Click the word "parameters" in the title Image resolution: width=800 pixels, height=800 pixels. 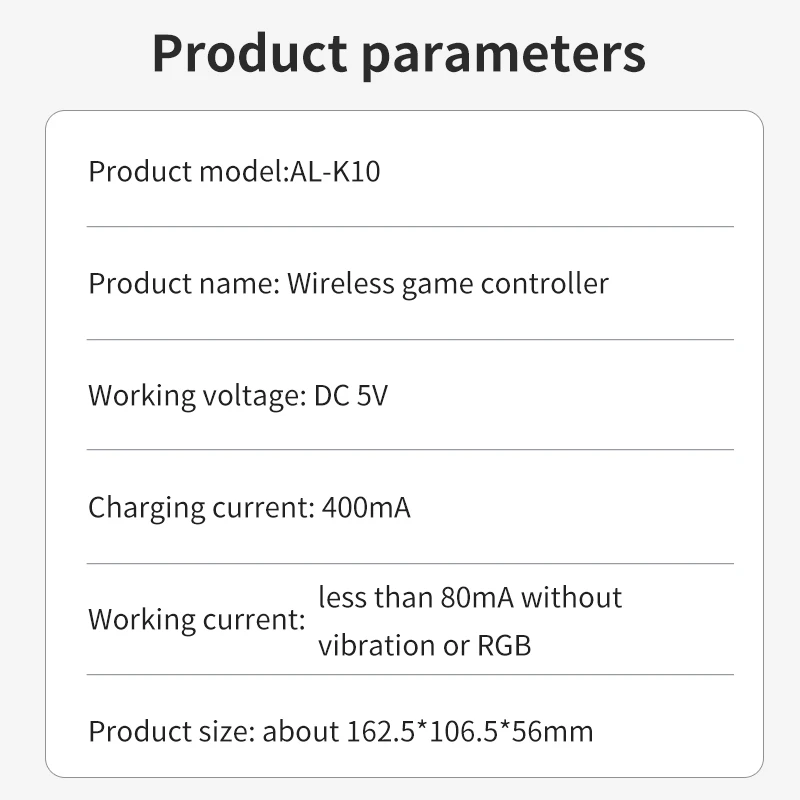(x=504, y=55)
